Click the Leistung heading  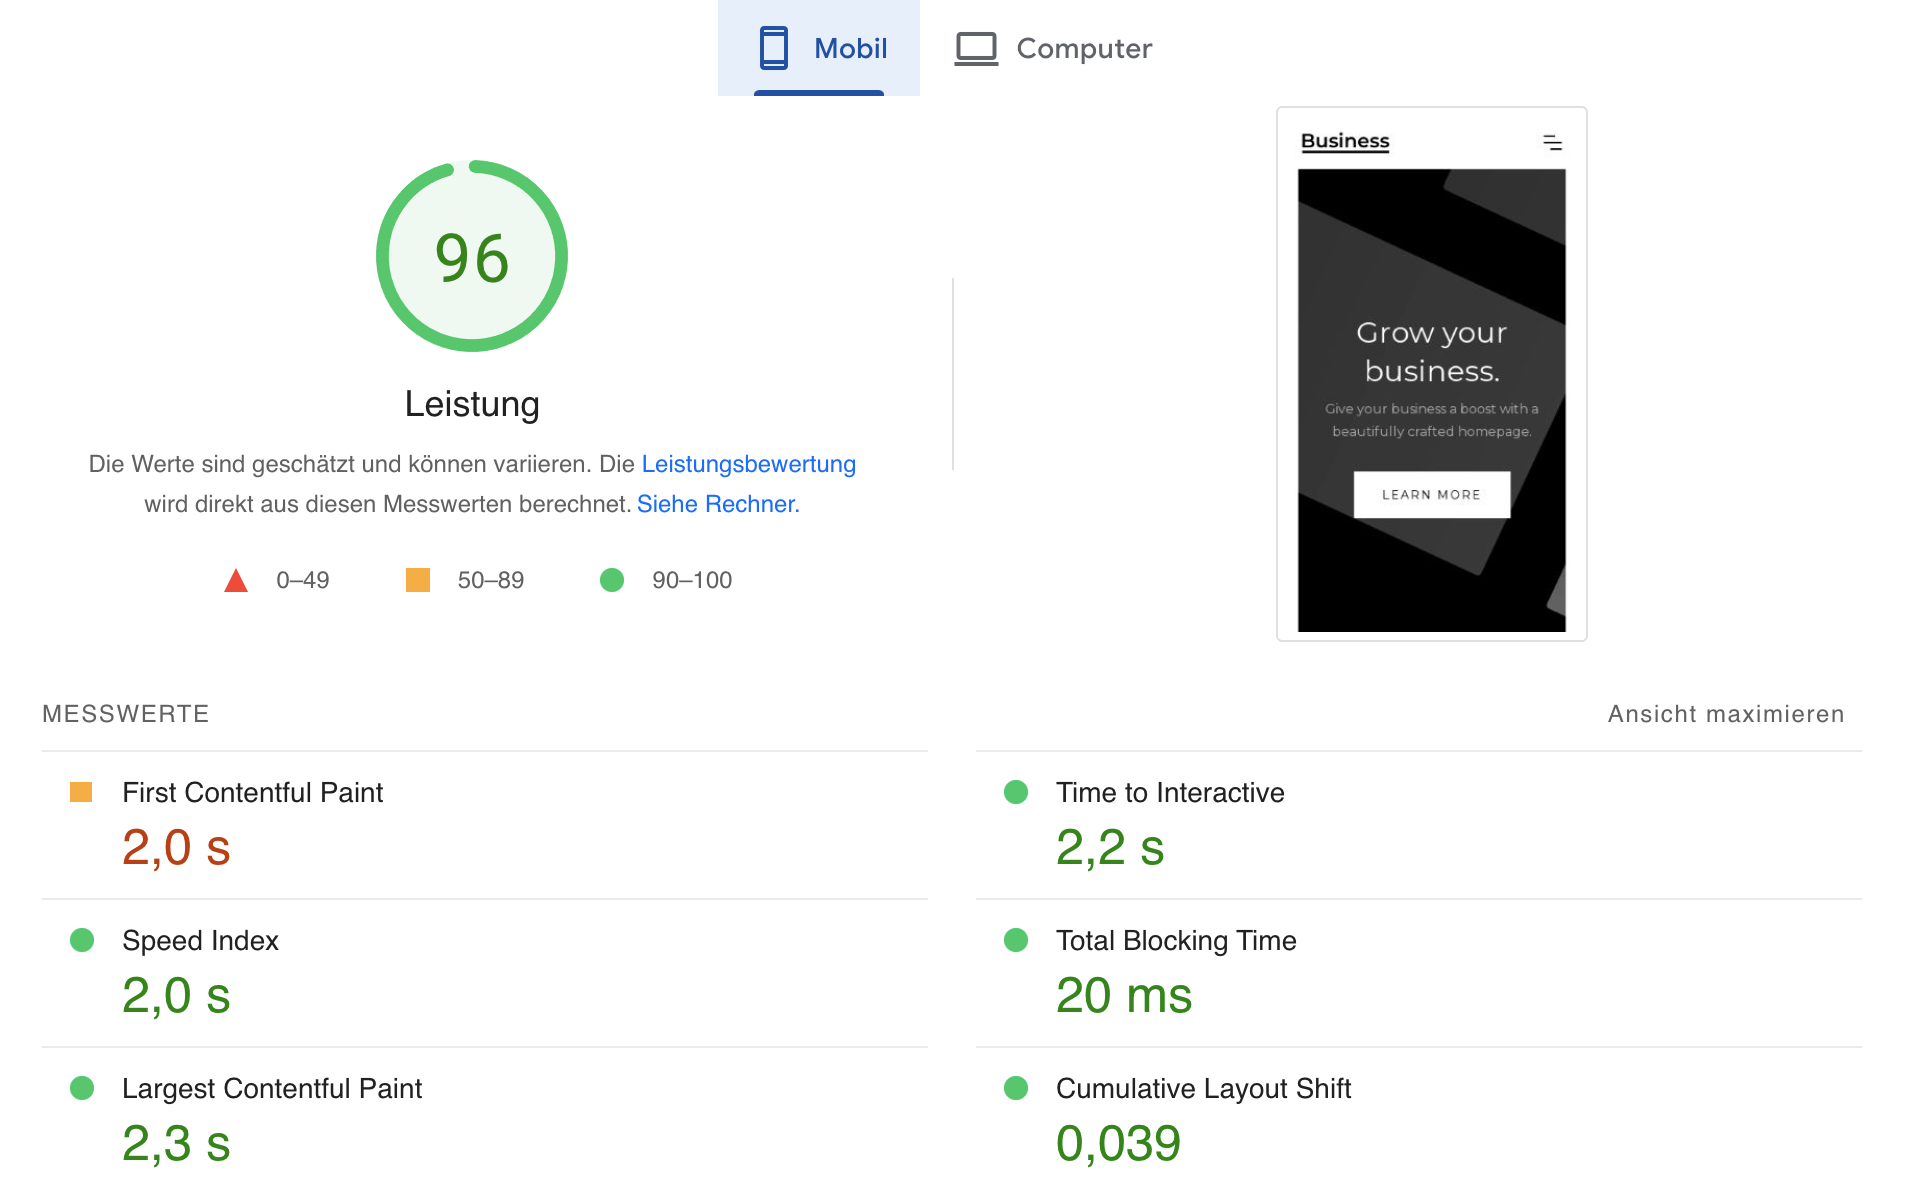(x=472, y=404)
